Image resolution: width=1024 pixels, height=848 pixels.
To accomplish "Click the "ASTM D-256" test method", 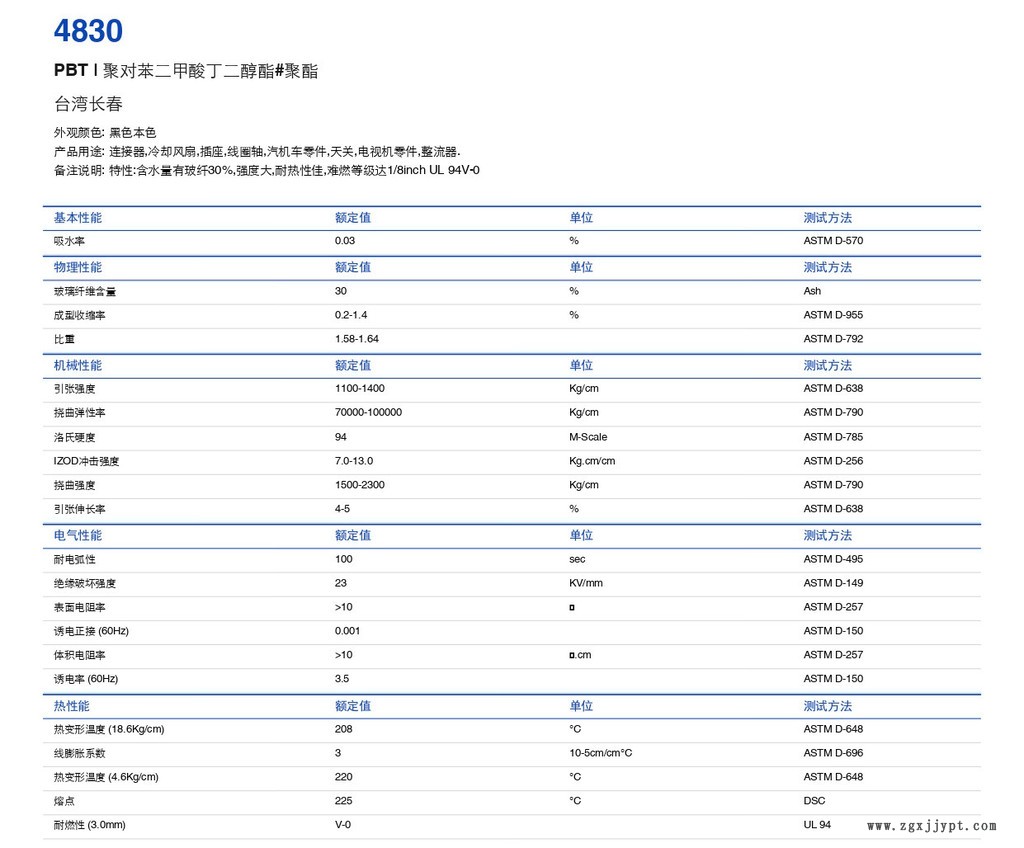I will tap(833, 461).
